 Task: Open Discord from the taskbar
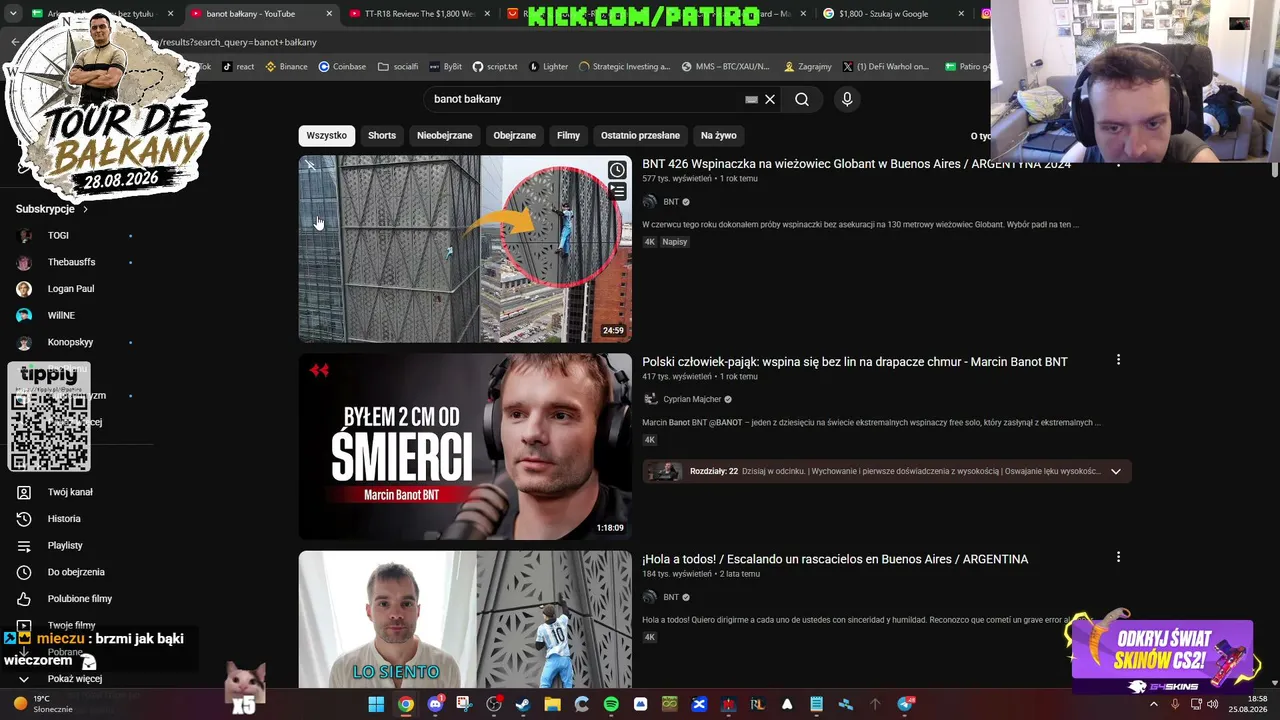point(435,704)
